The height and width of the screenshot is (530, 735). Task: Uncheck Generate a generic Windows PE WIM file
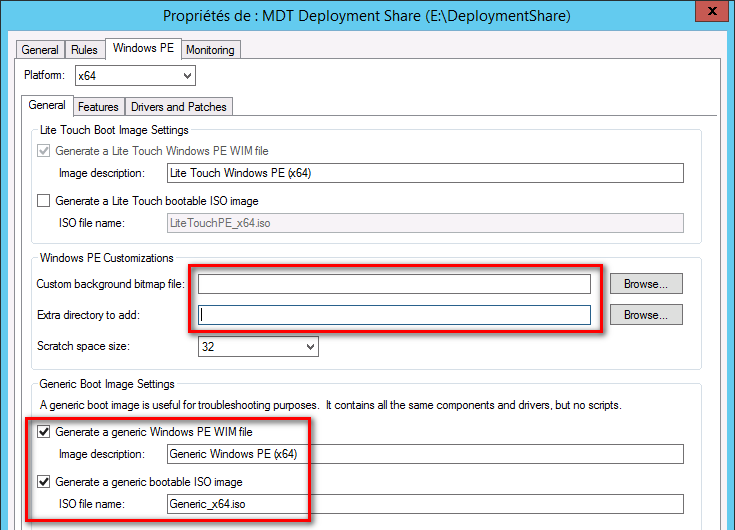(x=43, y=432)
